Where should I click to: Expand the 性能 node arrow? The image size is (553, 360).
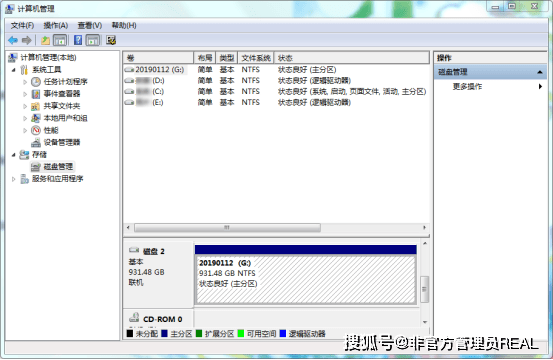[x=25, y=130]
